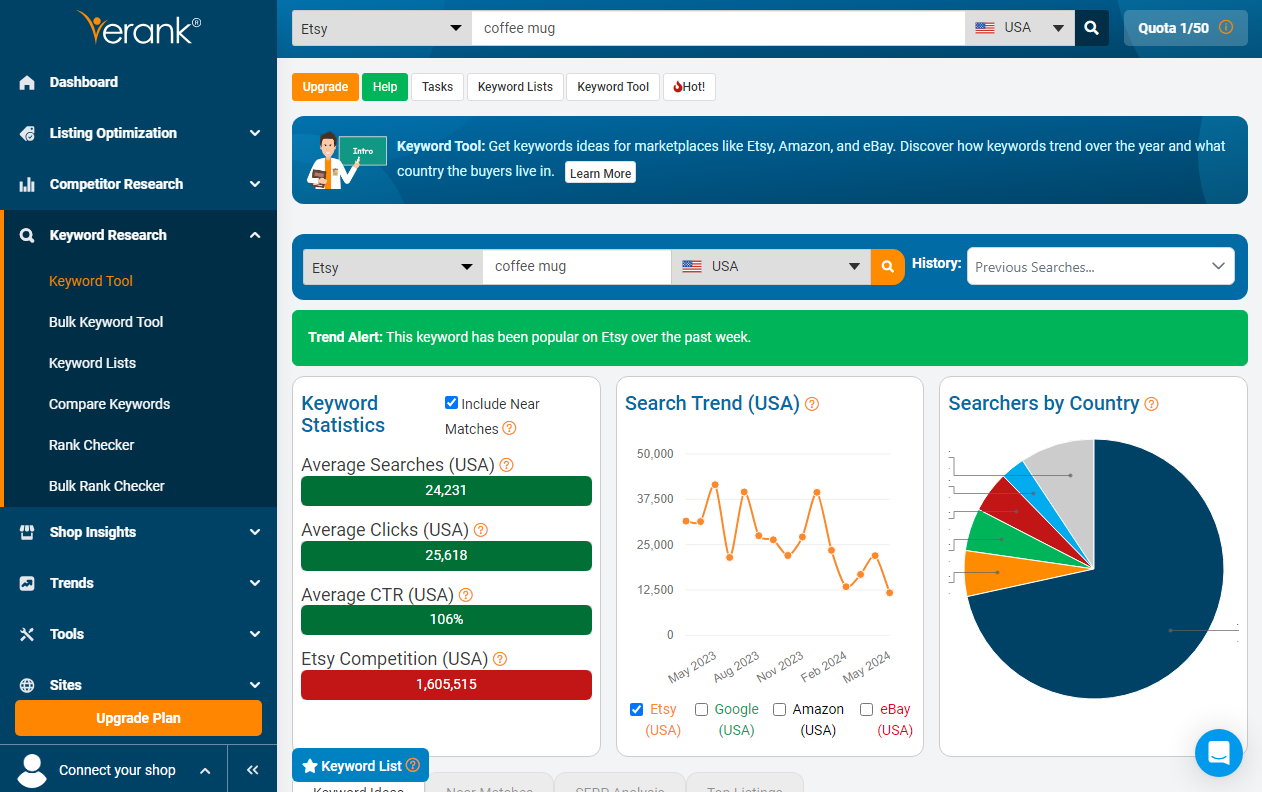
Task: Click the Competitor Research bar chart icon
Action: (x=27, y=185)
